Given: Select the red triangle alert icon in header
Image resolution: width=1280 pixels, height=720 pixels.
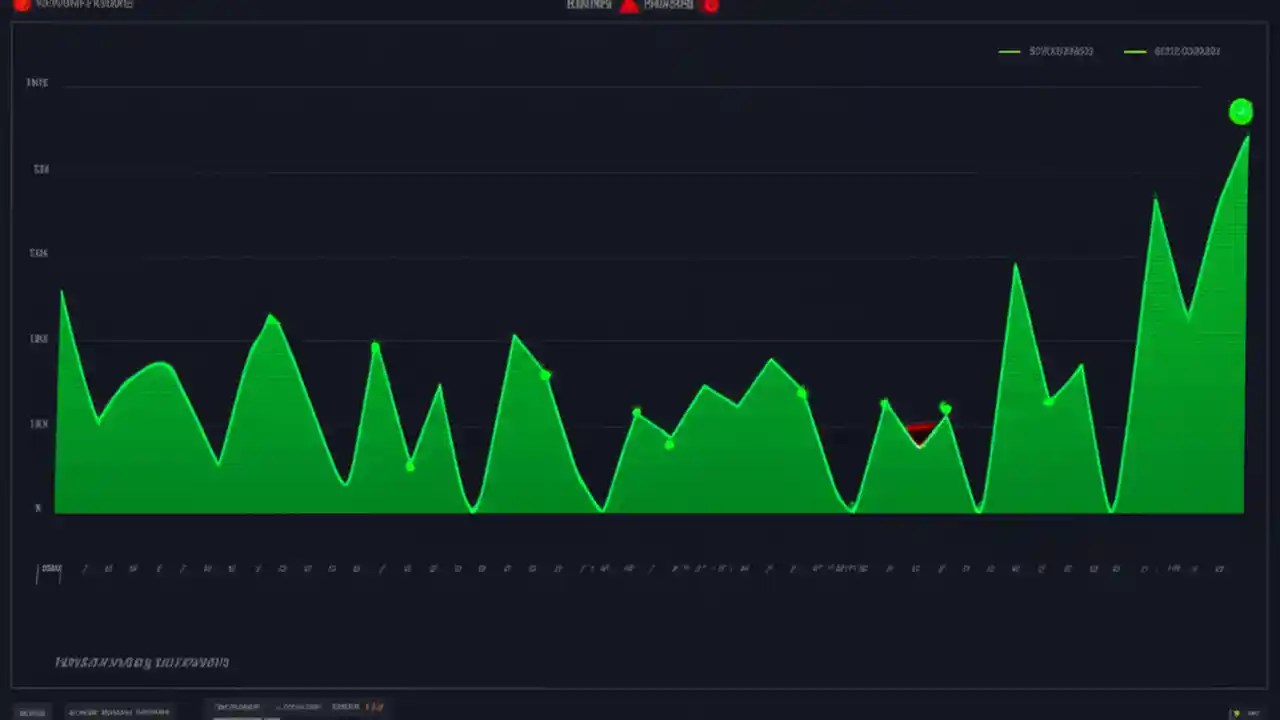Looking at the screenshot, I should [628, 5].
